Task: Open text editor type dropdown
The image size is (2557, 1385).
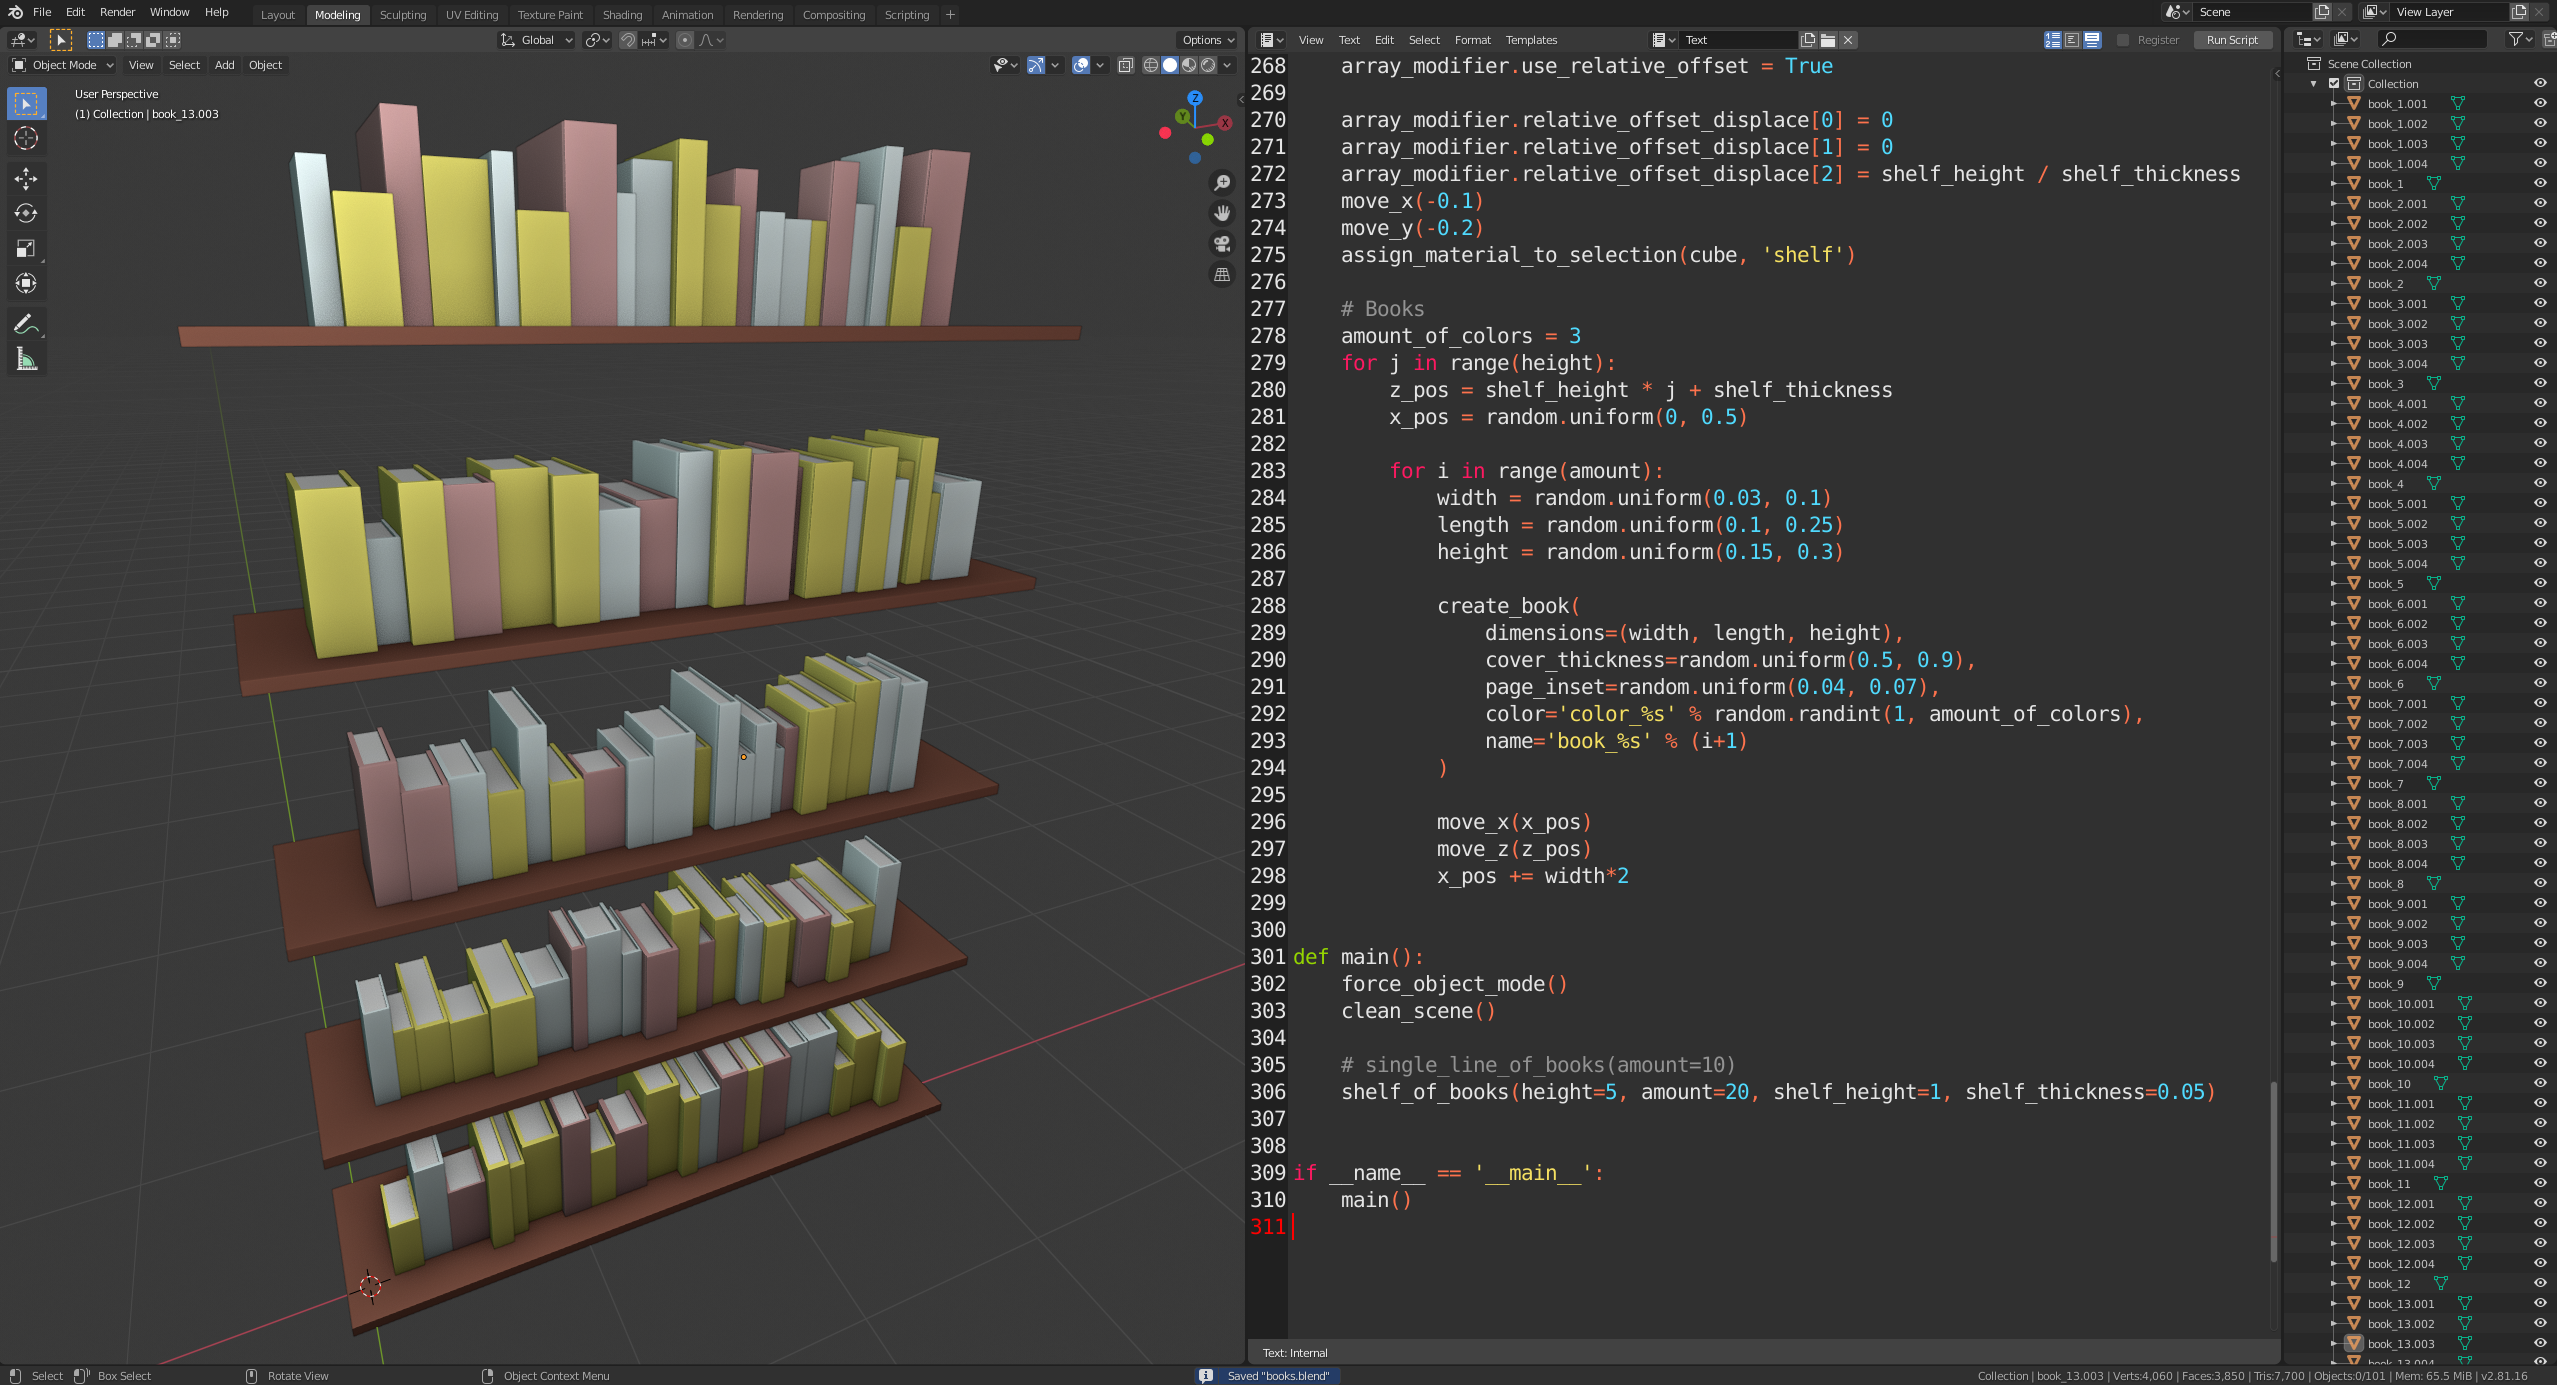Action: (x=1271, y=40)
